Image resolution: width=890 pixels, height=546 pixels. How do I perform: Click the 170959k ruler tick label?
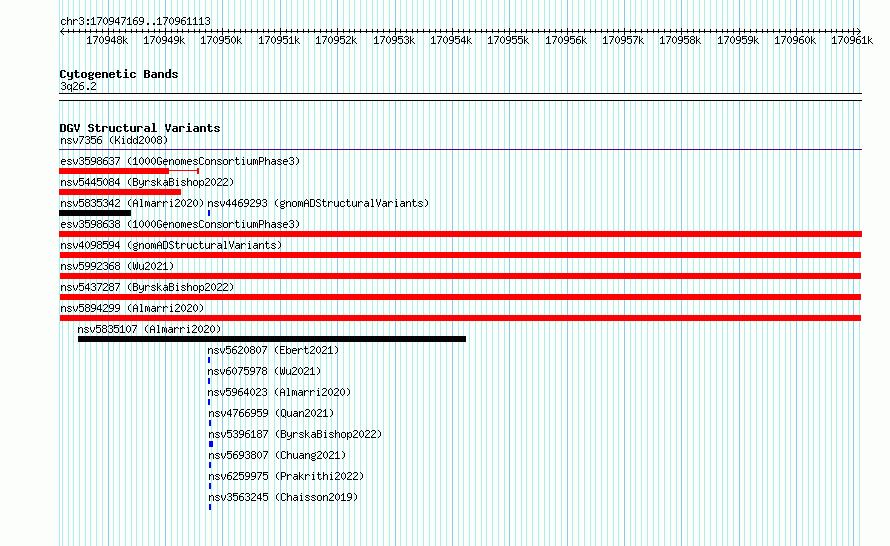pyautogui.click(x=738, y=40)
